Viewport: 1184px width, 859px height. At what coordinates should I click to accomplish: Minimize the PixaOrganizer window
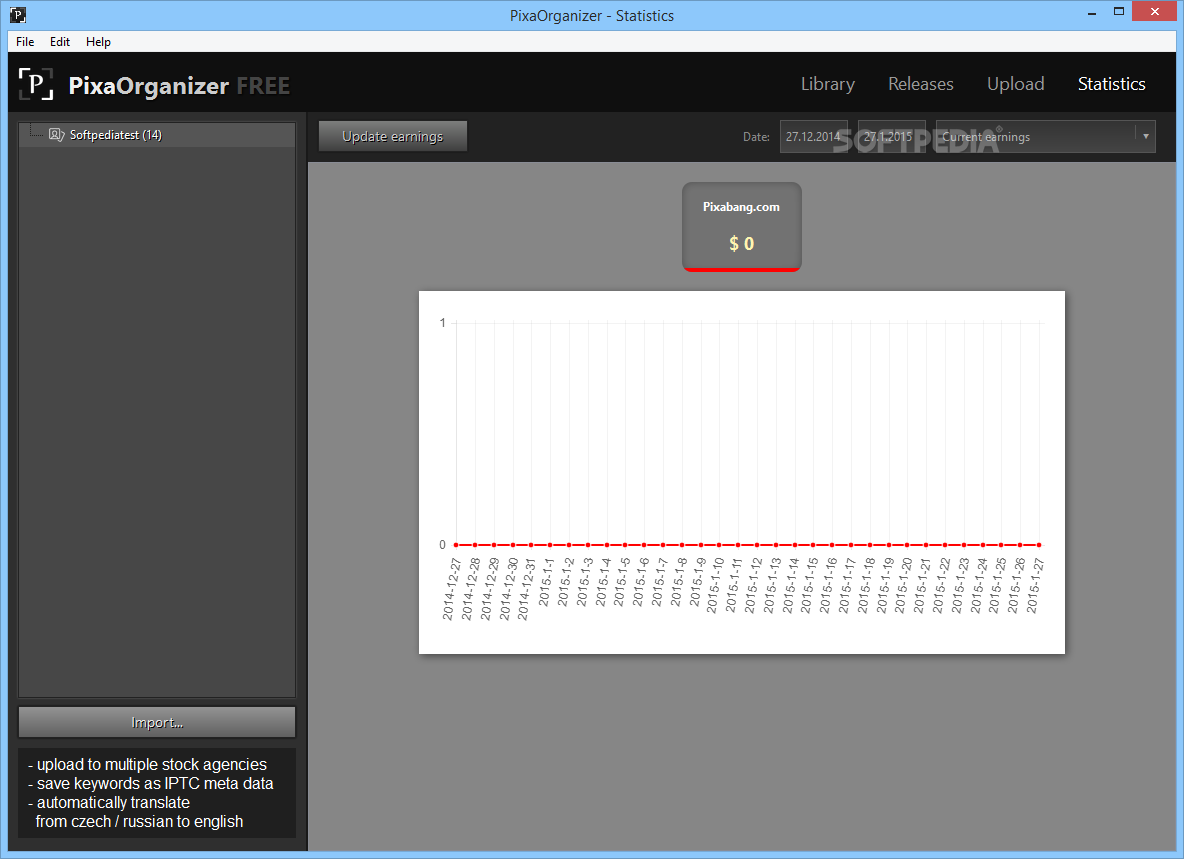1092,12
